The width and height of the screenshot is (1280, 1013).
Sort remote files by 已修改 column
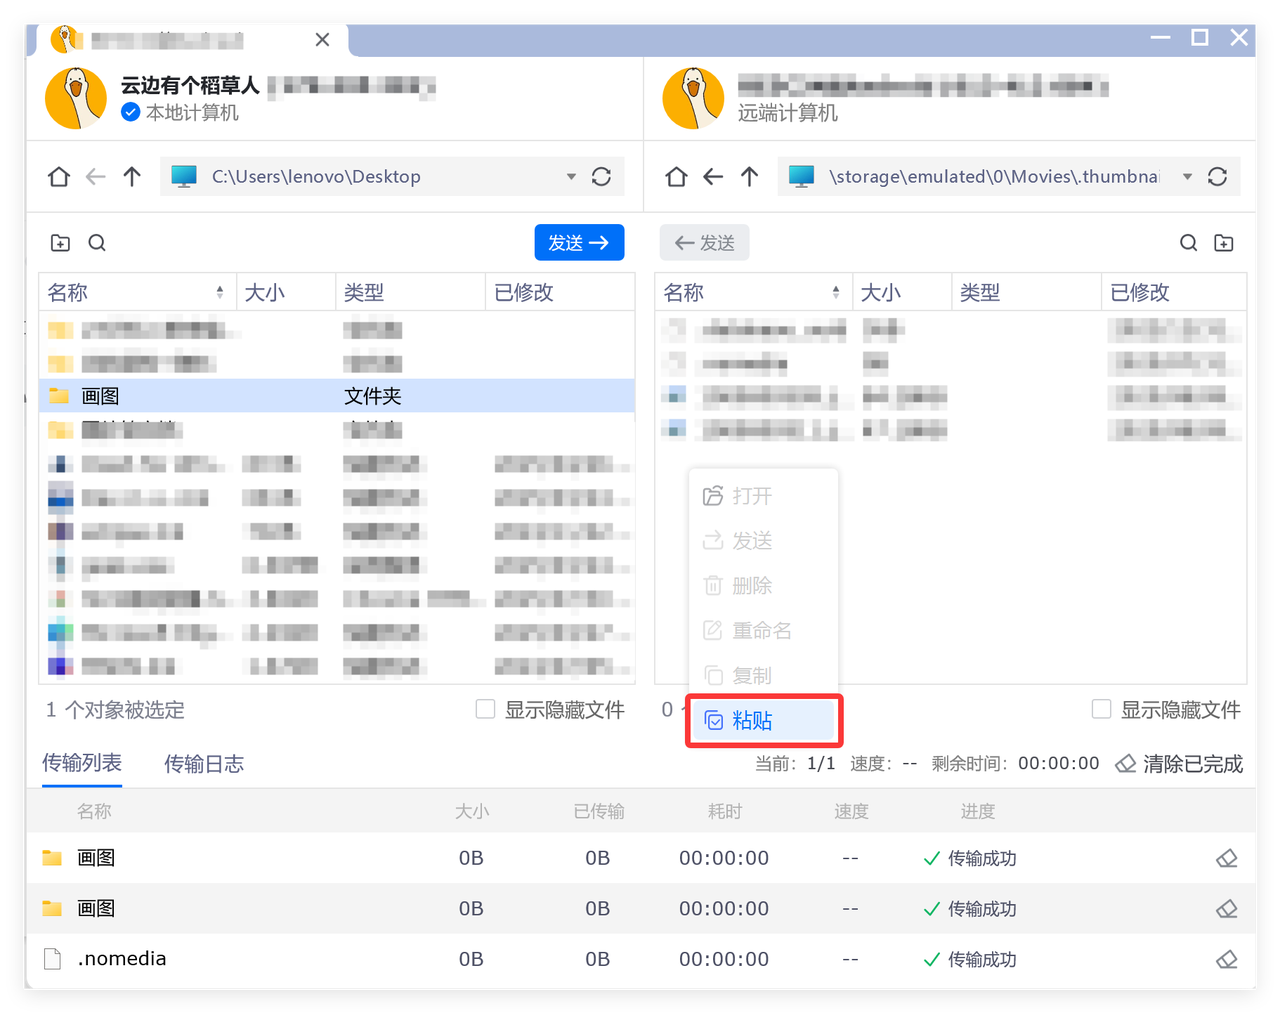(x=1174, y=292)
